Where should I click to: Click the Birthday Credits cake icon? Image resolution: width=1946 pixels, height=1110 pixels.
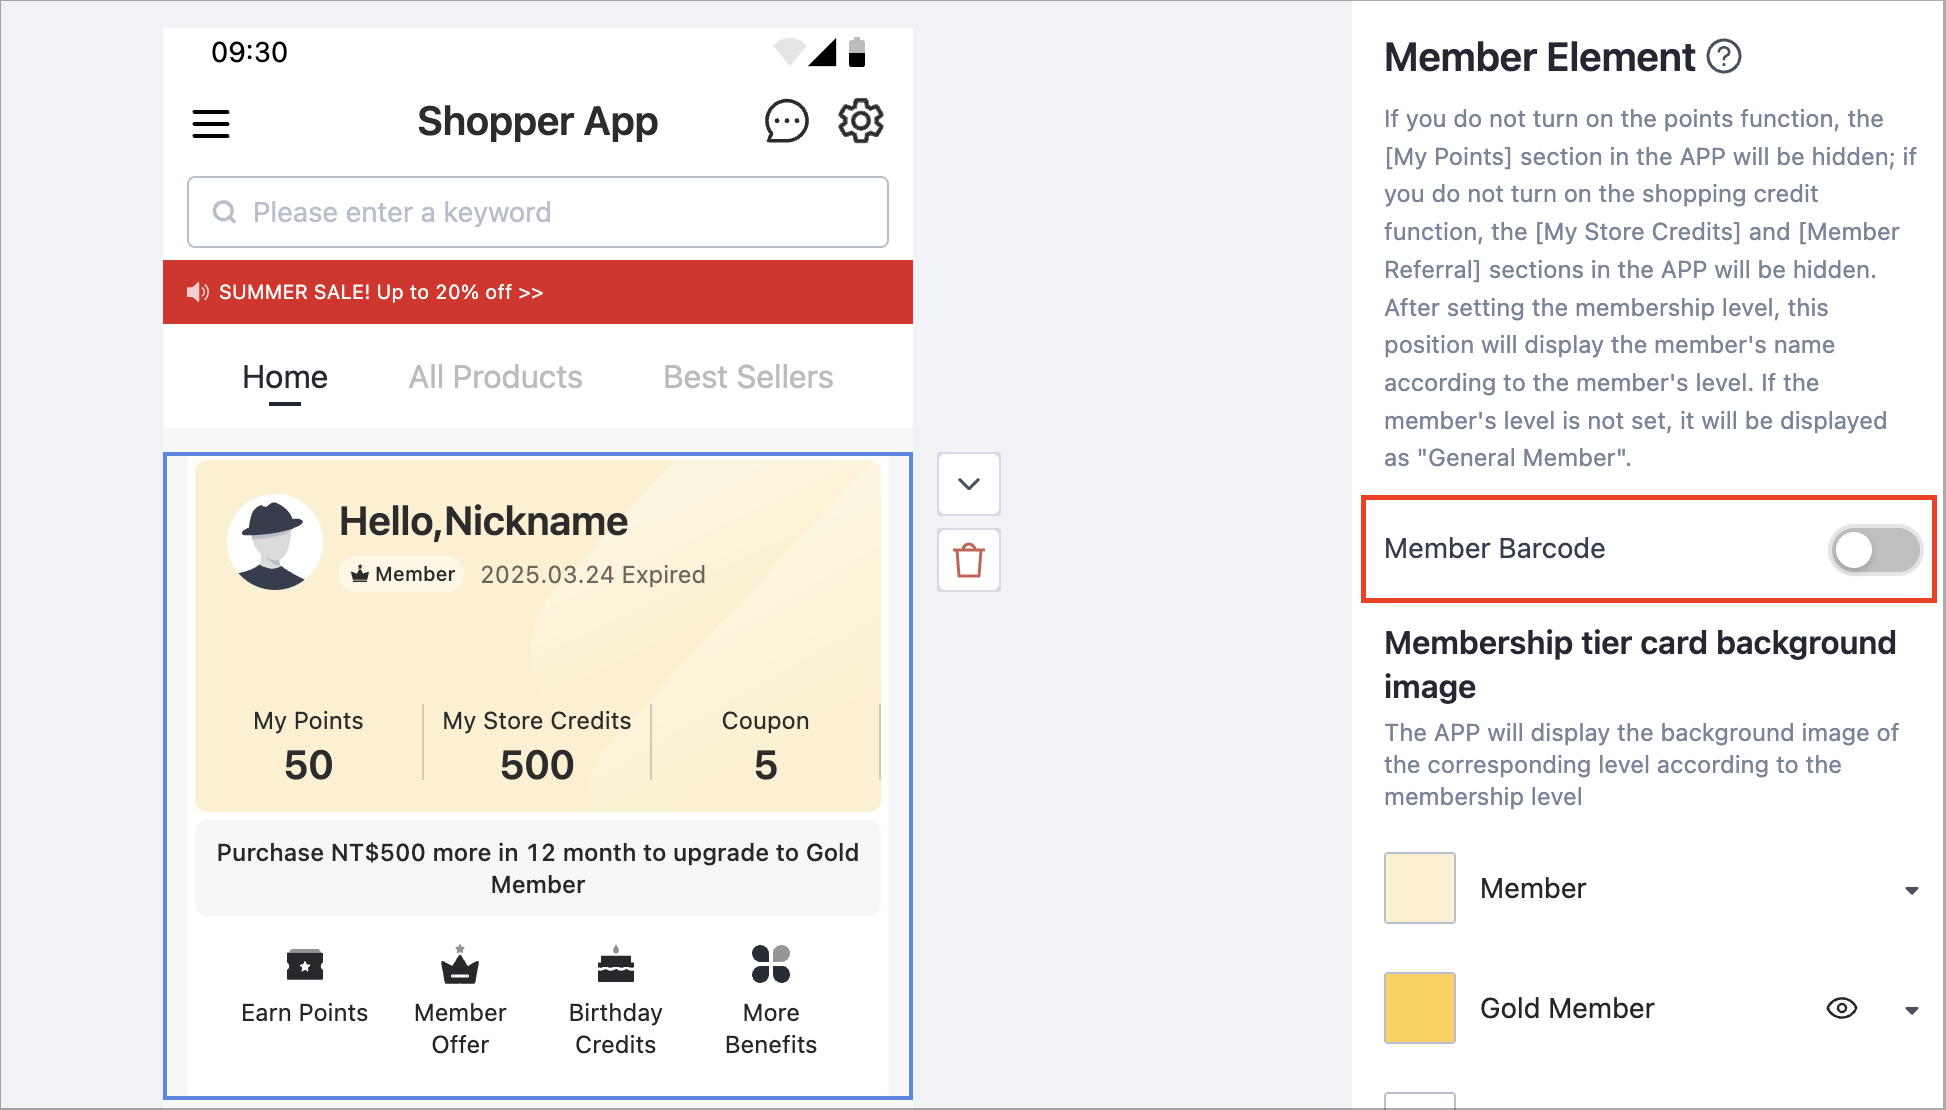616,965
